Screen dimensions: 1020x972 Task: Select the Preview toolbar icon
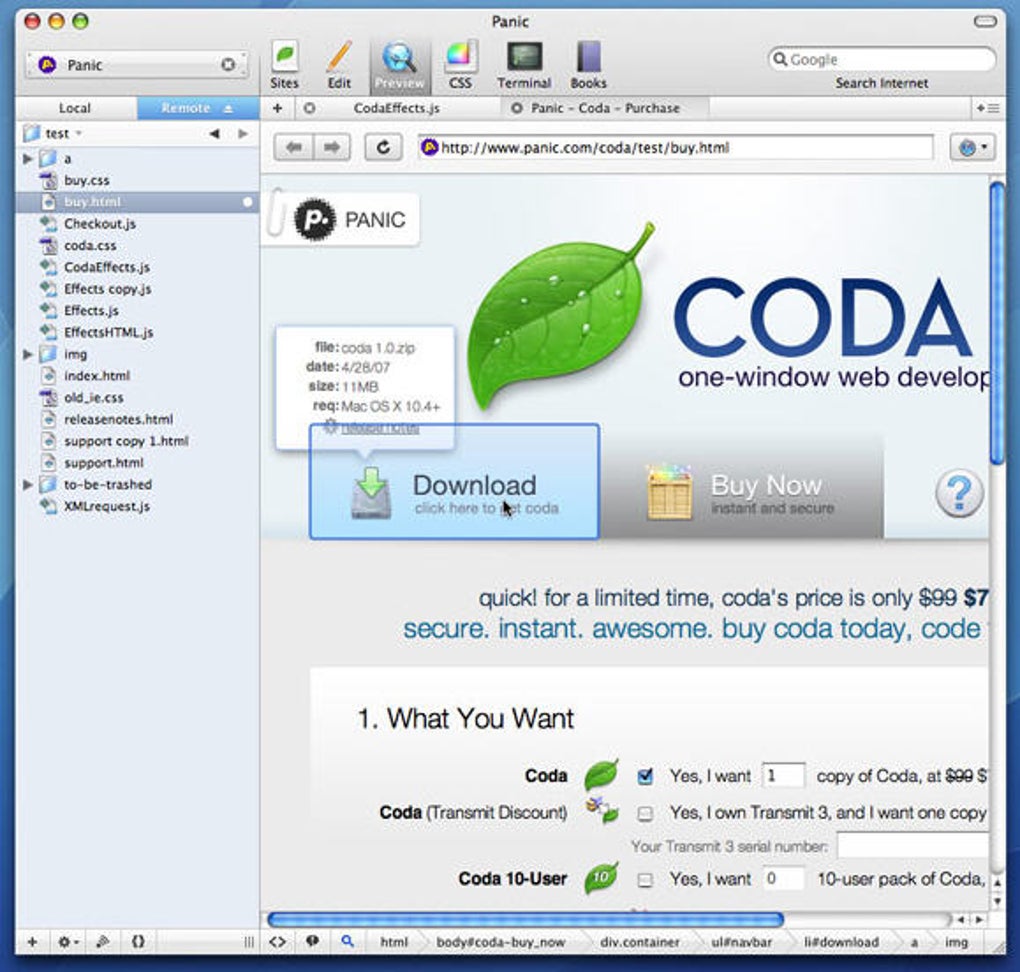tap(399, 65)
